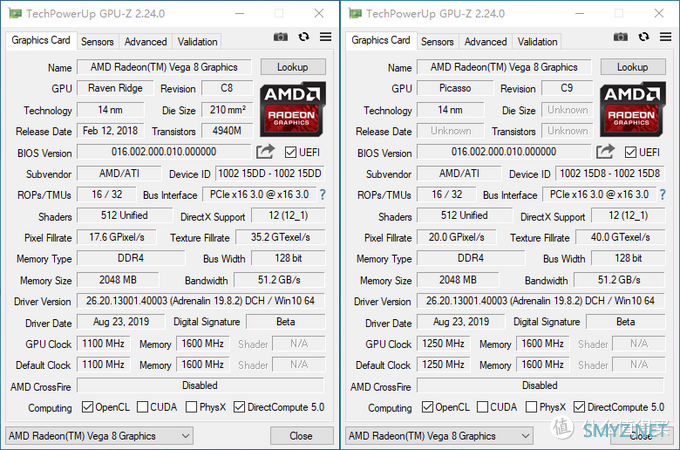Switch to Validation tab in right window
The image size is (680, 450).
coord(537,42)
